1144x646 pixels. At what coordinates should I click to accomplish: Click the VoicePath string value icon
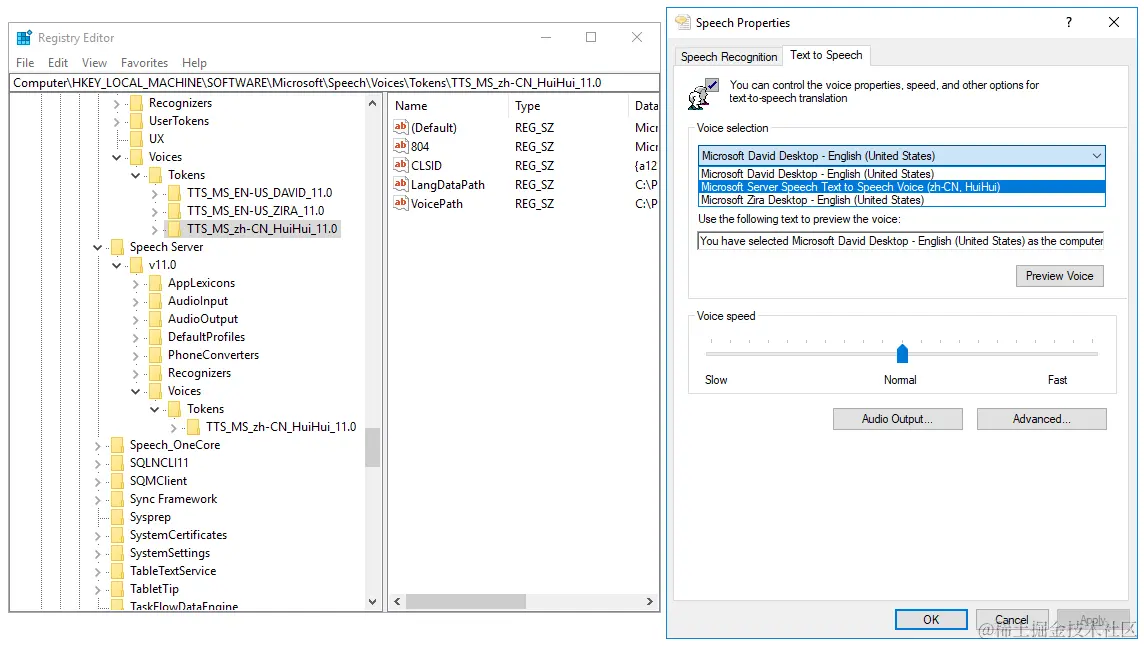pyautogui.click(x=401, y=203)
